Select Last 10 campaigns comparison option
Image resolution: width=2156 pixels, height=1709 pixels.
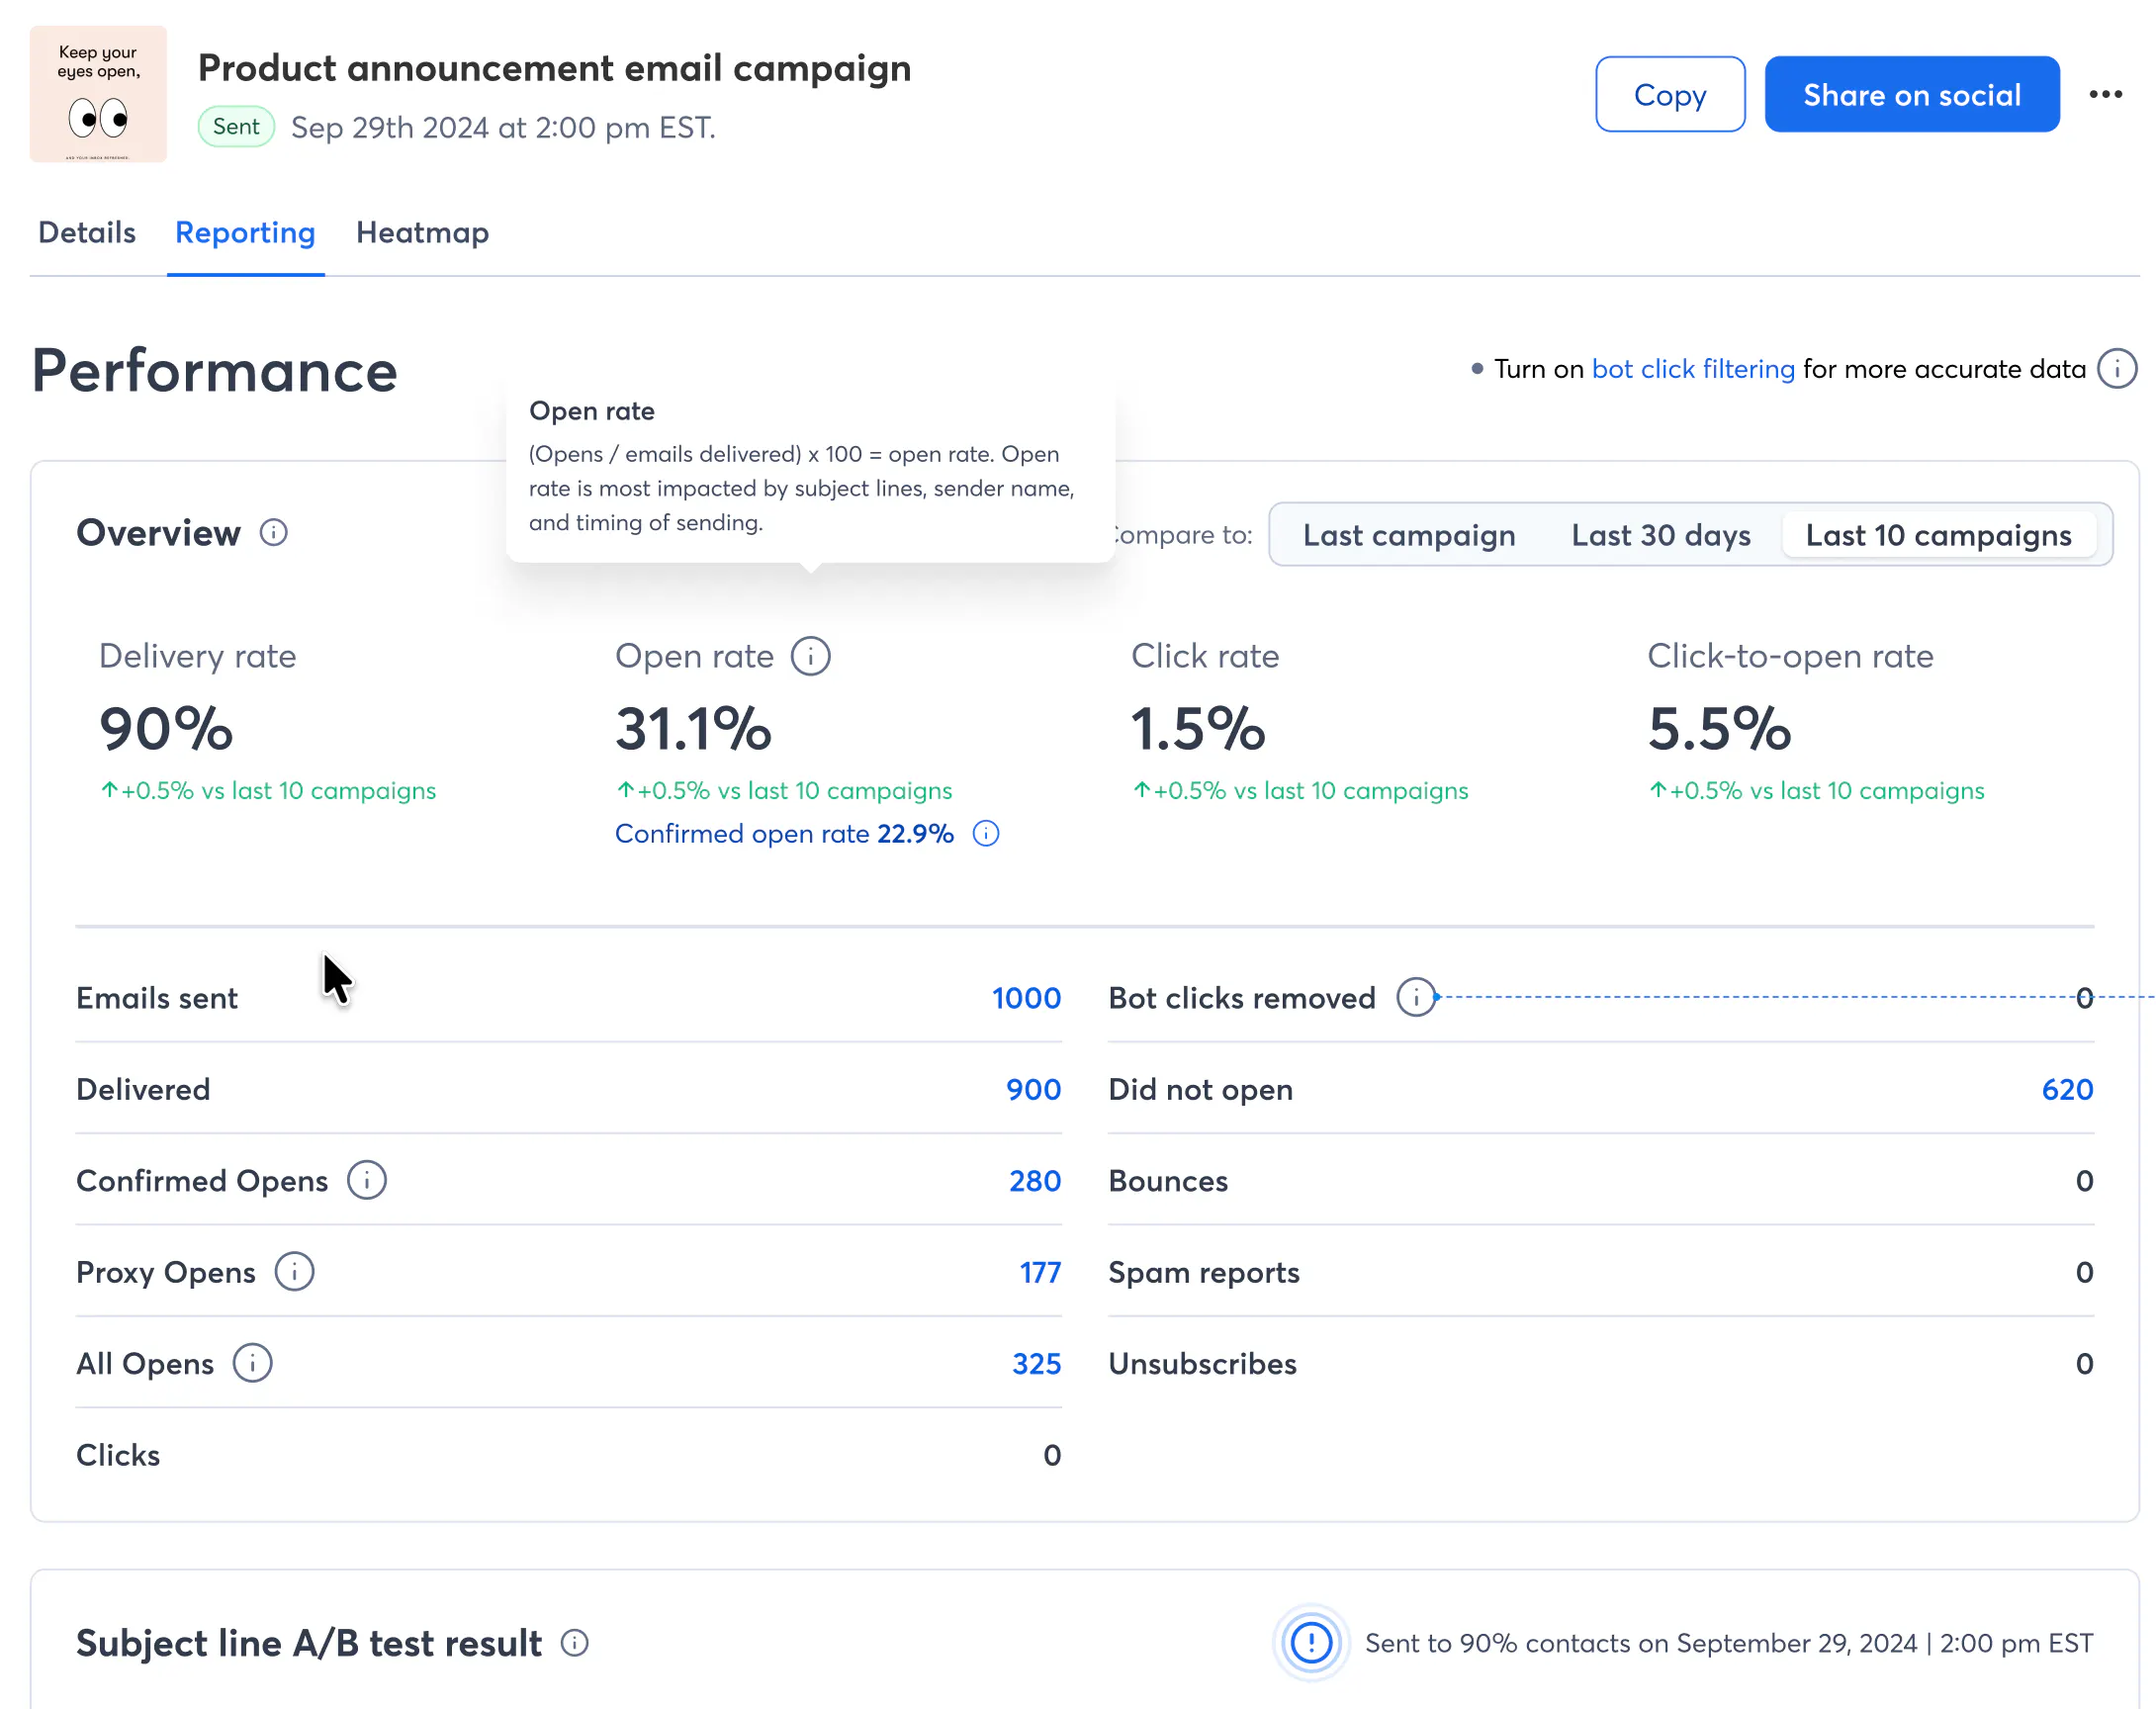point(1937,535)
